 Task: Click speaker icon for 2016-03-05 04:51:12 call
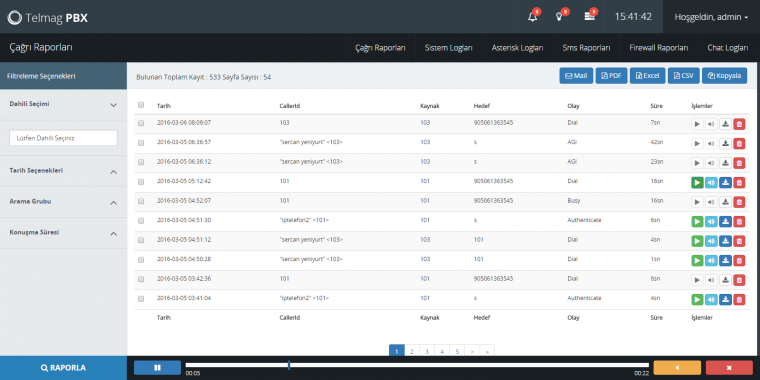[711, 241]
